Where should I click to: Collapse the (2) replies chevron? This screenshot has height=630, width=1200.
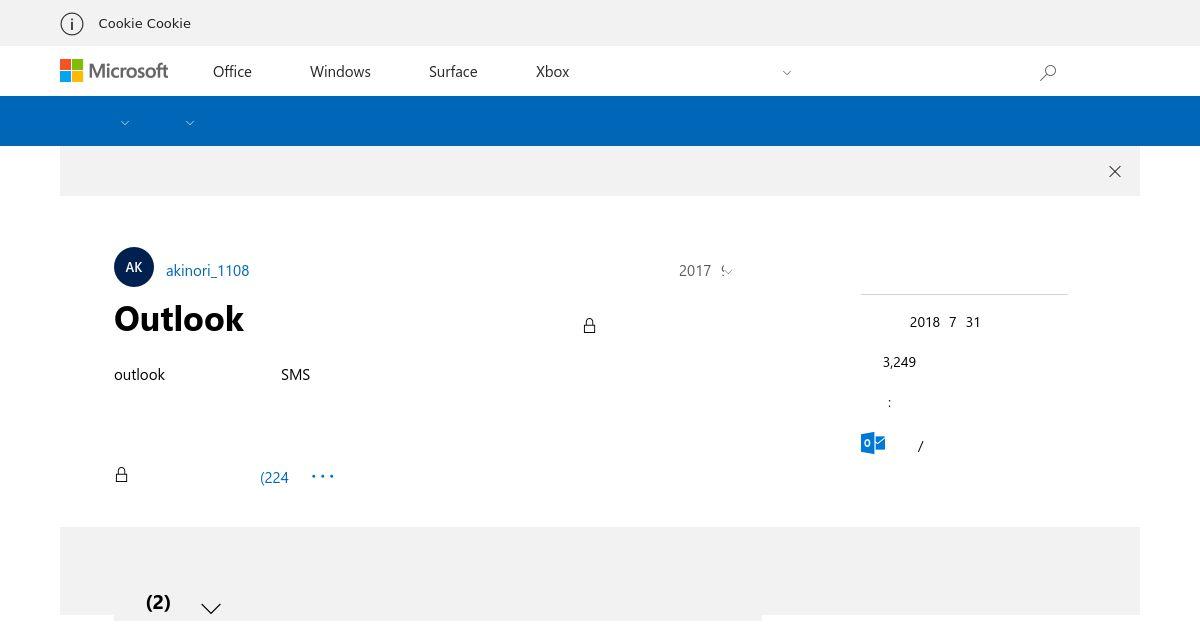coord(211,608)
